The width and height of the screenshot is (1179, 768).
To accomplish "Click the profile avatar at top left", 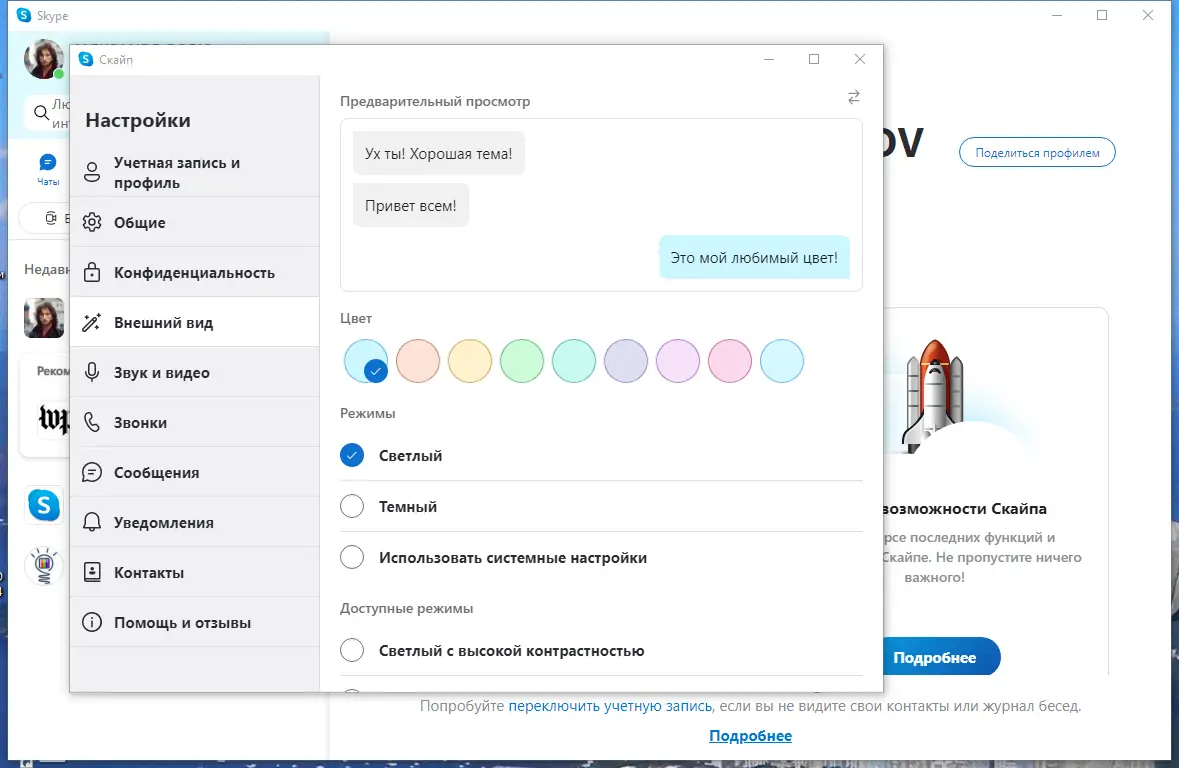I will click(43, 59).
